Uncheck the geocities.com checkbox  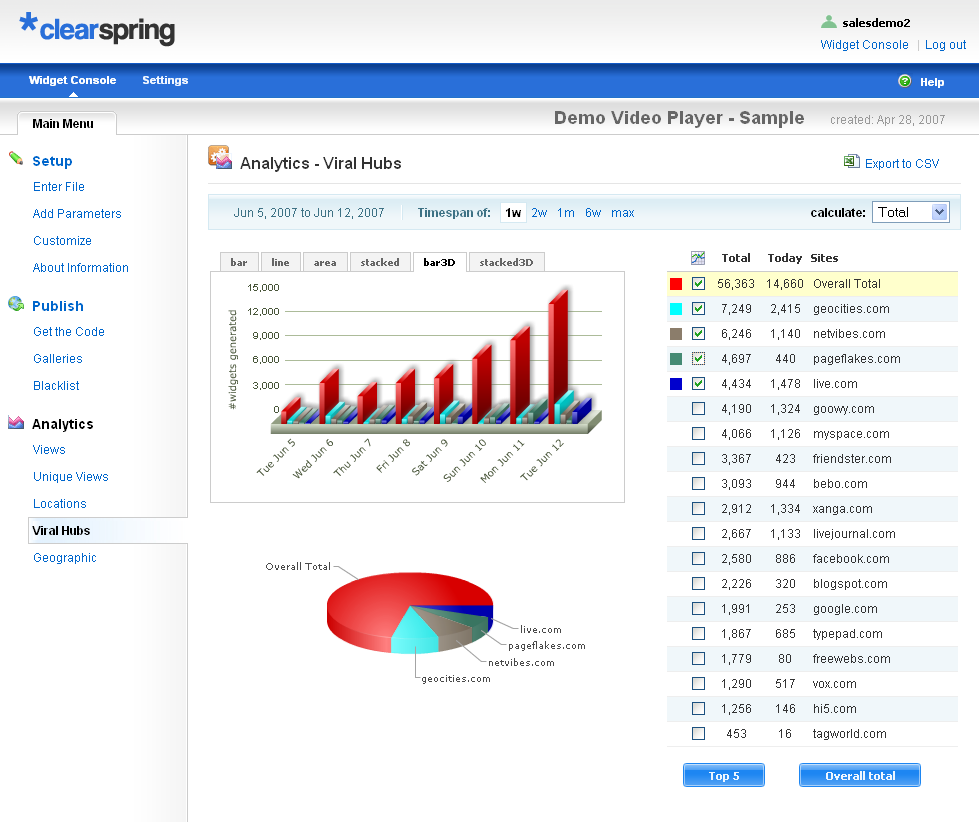point(698,309)
